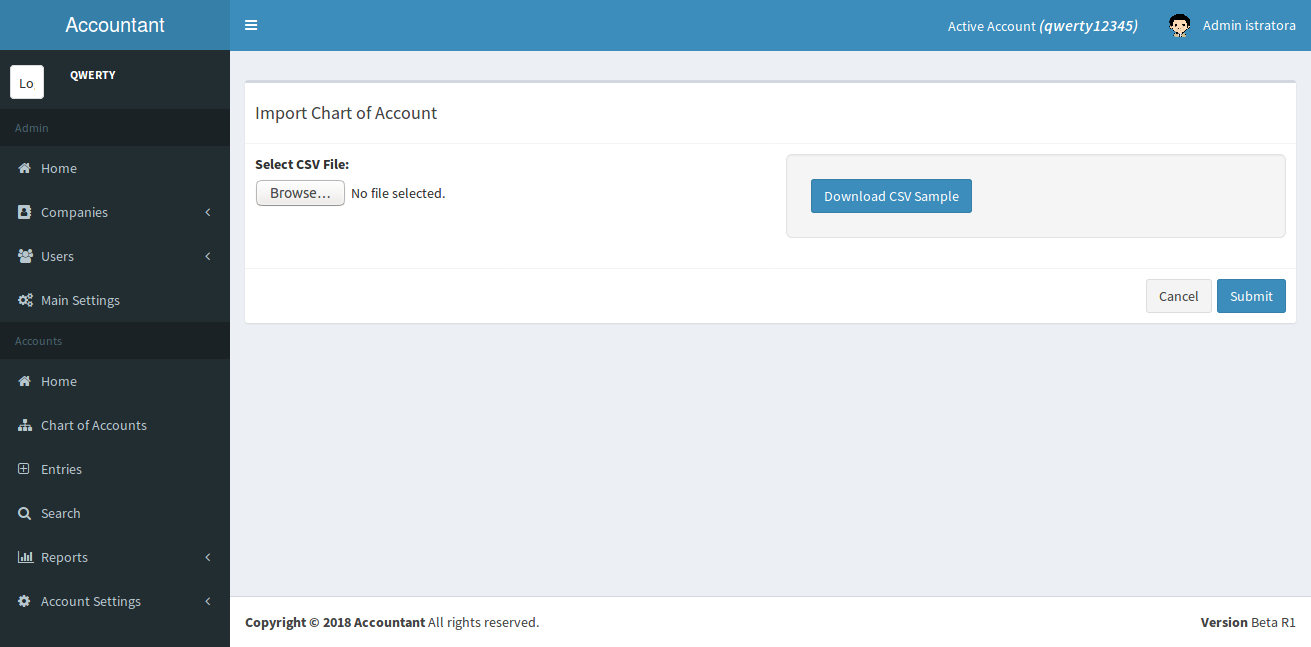Click the Account Settings gear icon
The height and width of the screenshot is (647, 1311).
25,601
